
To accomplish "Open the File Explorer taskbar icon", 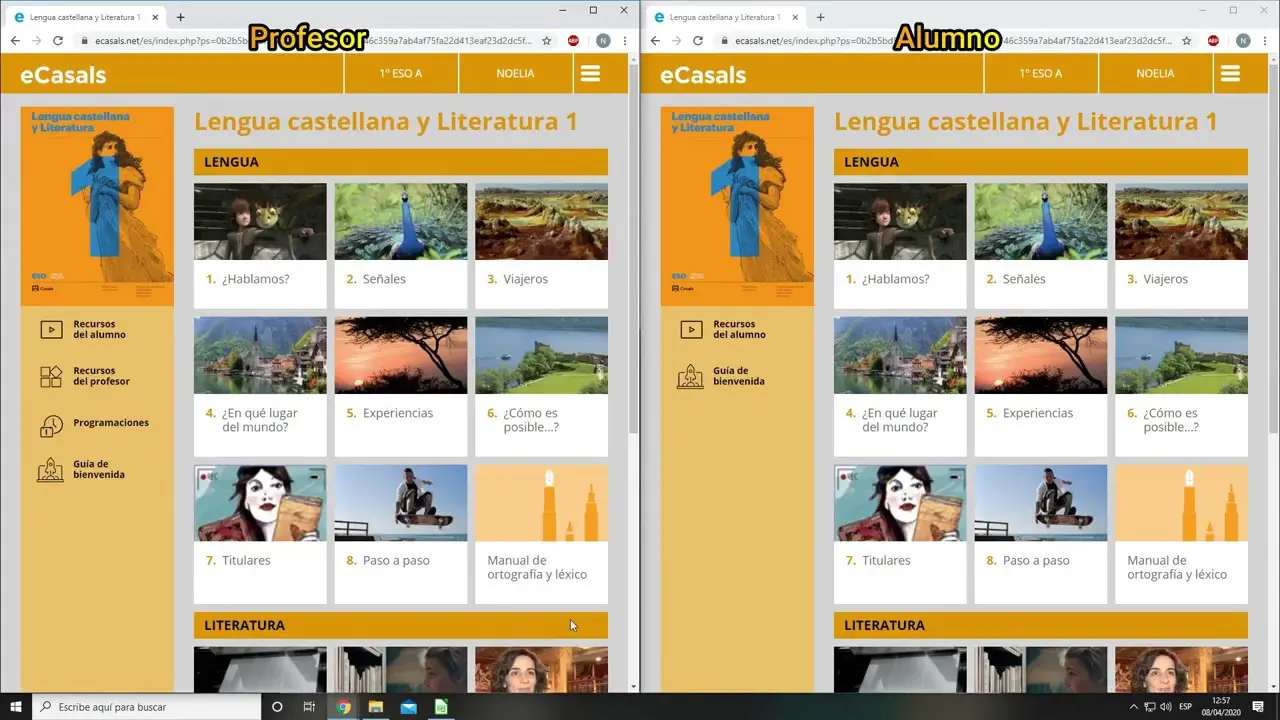I will [376, 707].
